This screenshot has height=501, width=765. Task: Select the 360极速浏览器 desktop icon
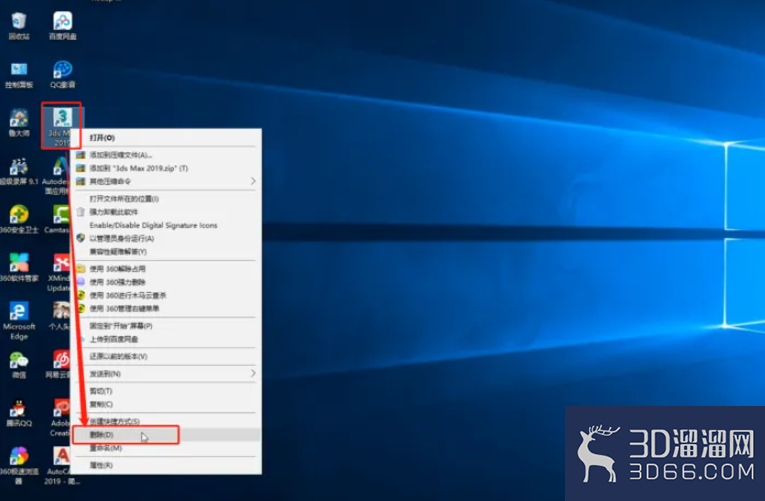pyautogui.click(x=19, y=466)
